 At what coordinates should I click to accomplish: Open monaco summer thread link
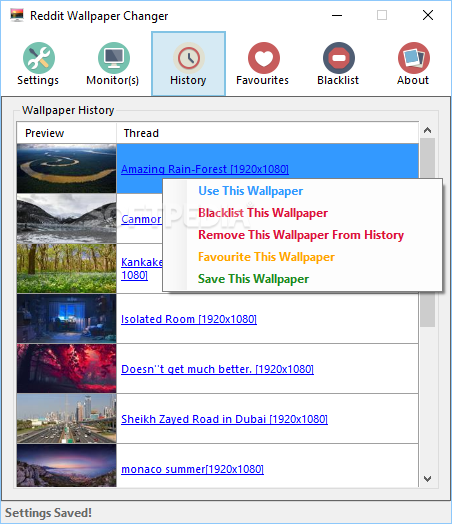tap(192, 469)
